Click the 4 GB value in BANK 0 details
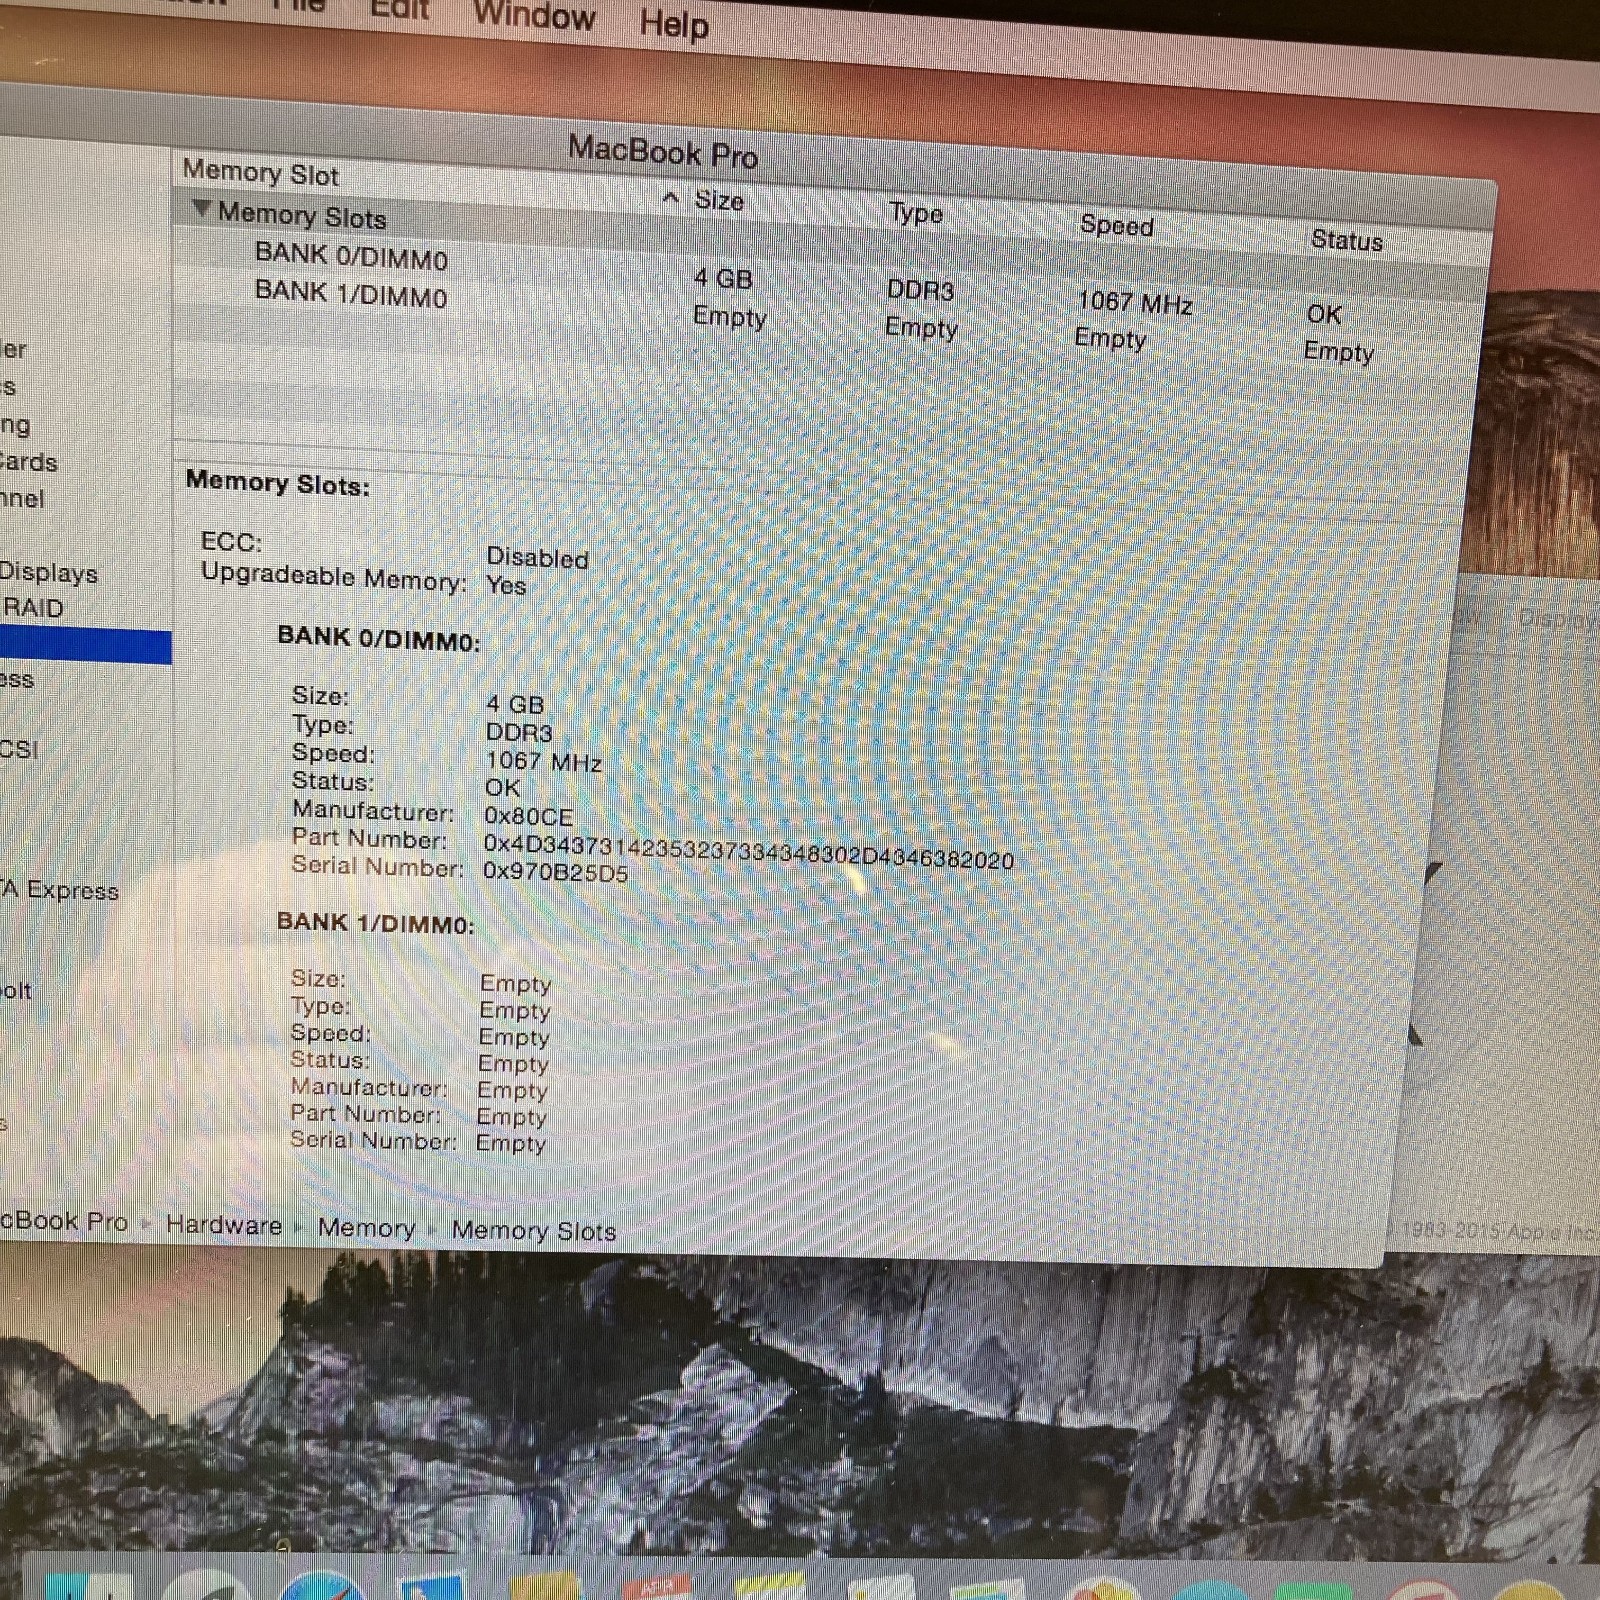1600x1600 pixels. [x=515, y=704]
